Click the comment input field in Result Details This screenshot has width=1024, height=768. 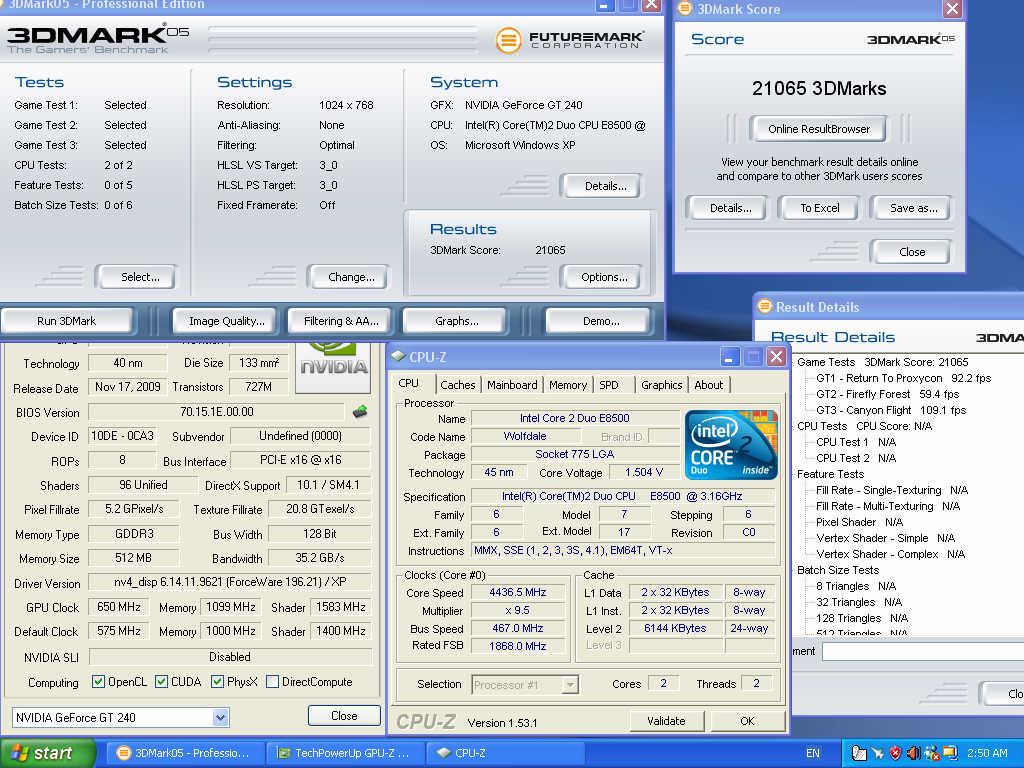pos(922,651)
